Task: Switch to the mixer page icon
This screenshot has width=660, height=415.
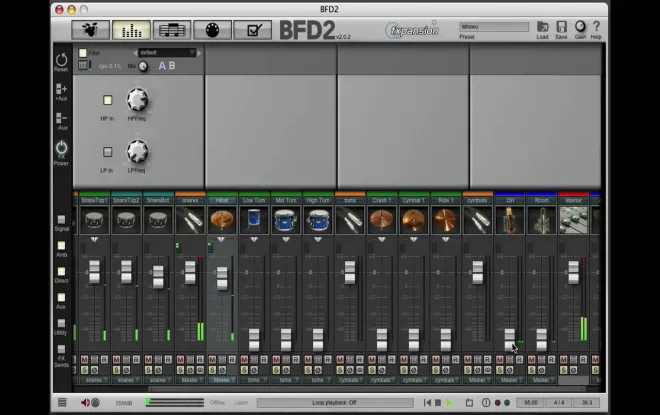Action: [x=131, y=29]
